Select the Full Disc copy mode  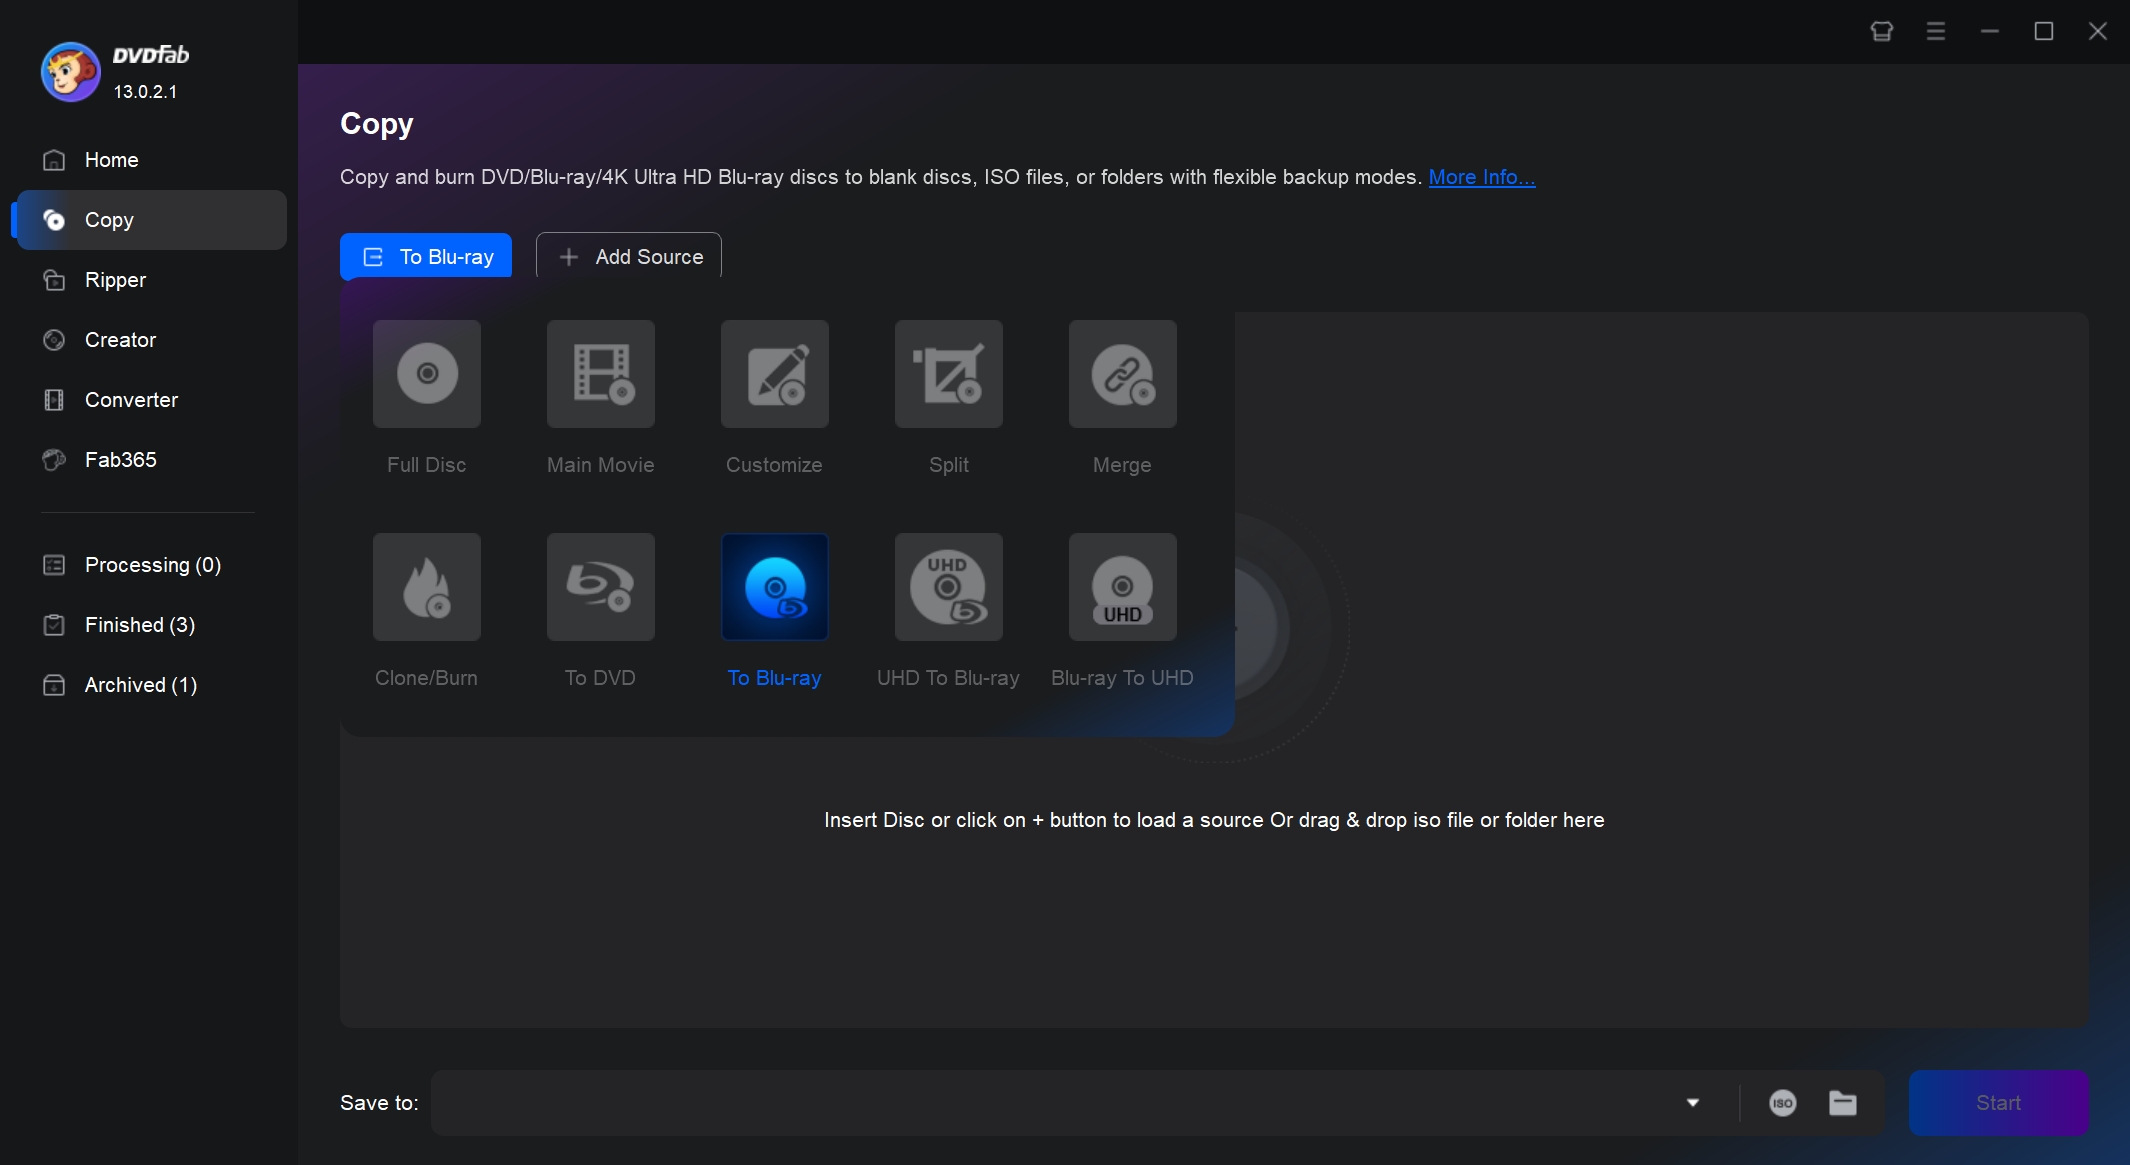click(427, 374)
